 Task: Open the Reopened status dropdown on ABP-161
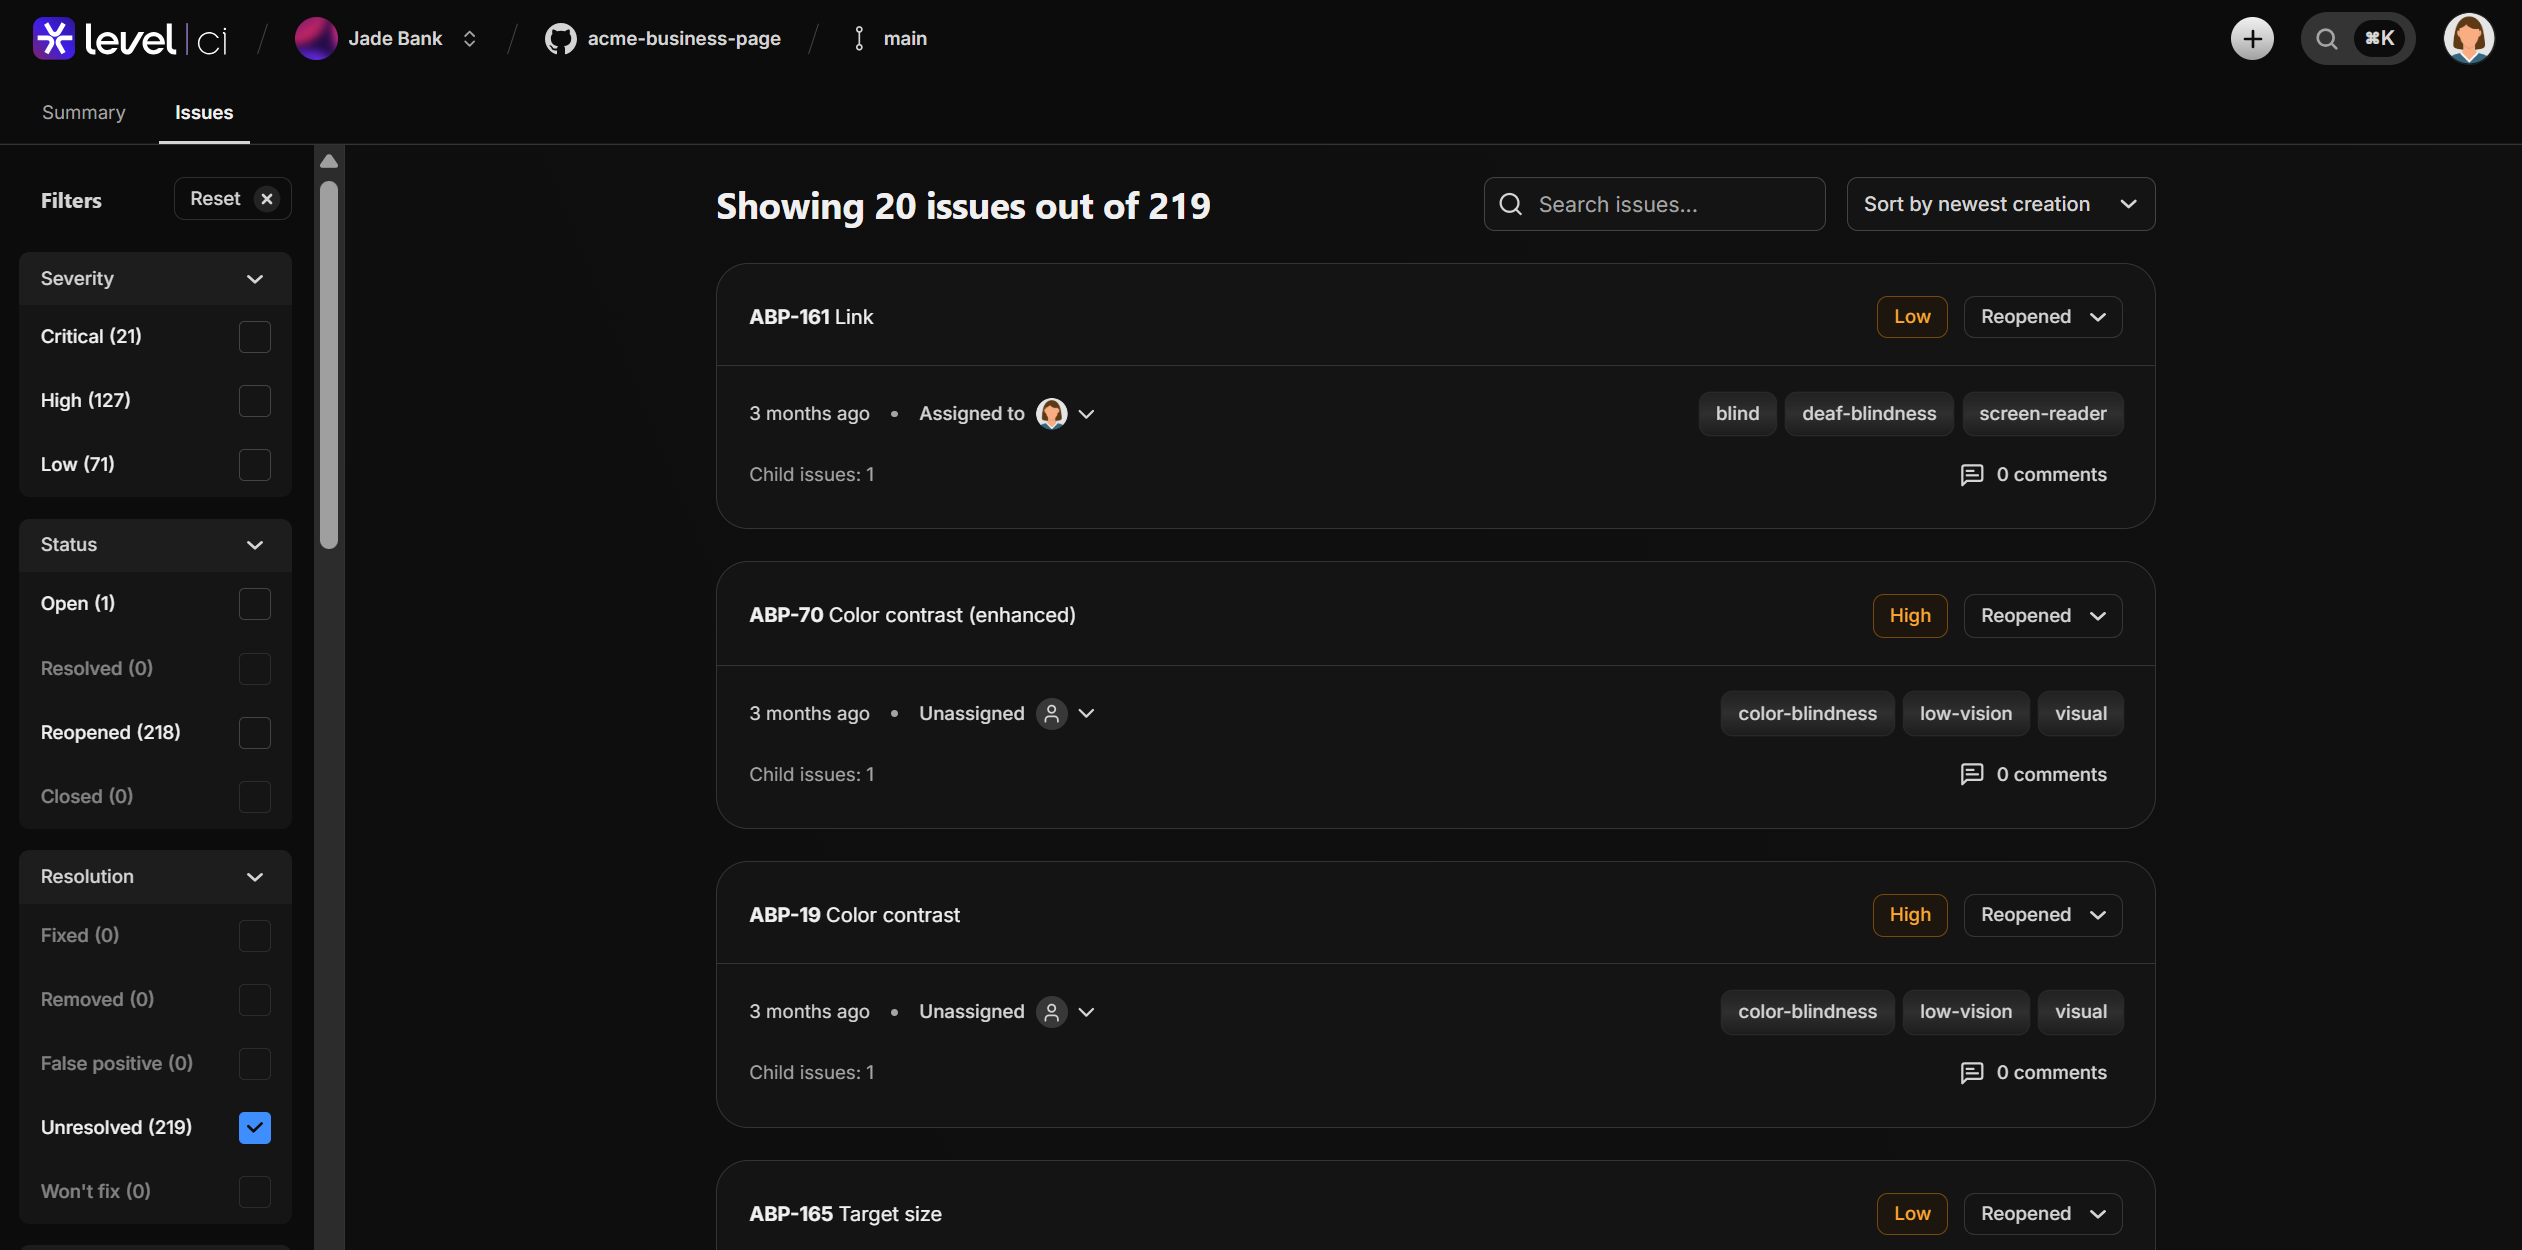point(2042,317)
